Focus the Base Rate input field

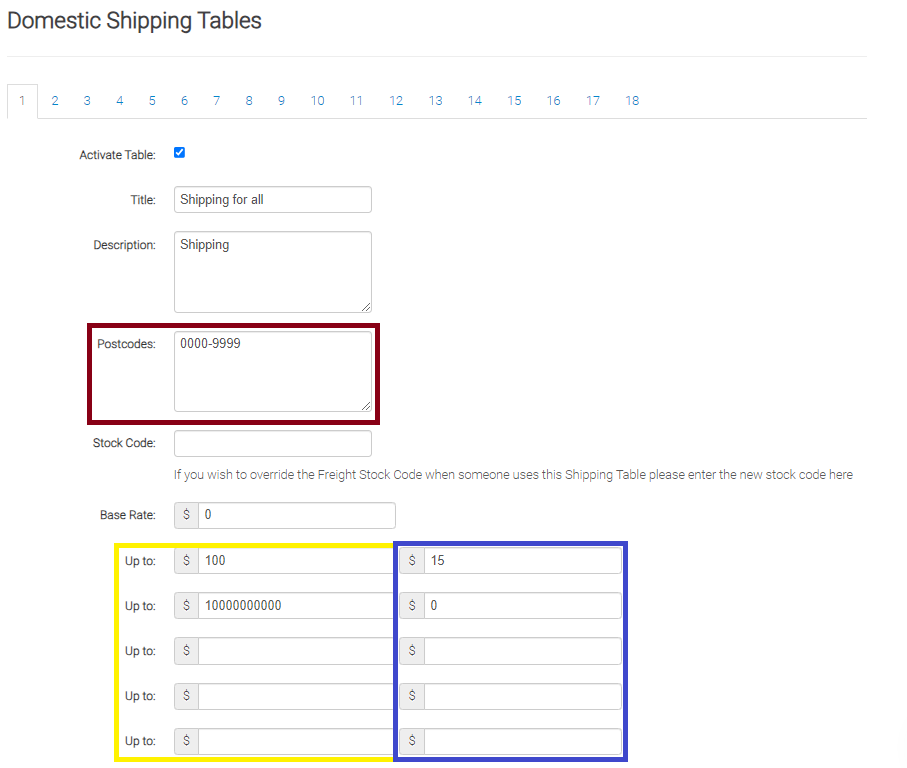click(x=296, y=515)
